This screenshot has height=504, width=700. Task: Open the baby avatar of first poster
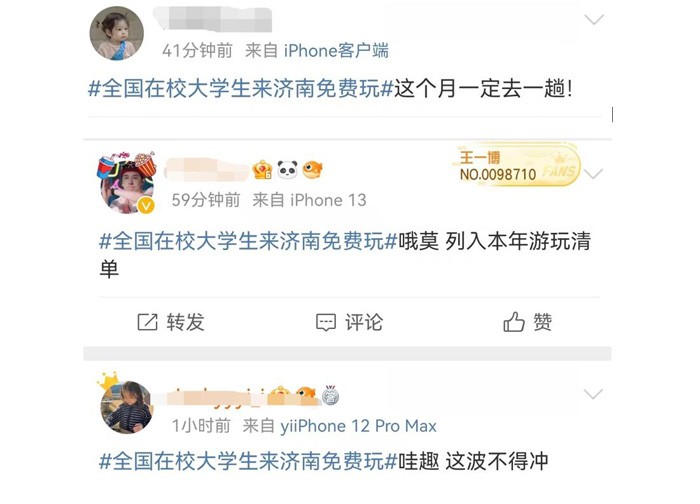(x=117, y=33)
